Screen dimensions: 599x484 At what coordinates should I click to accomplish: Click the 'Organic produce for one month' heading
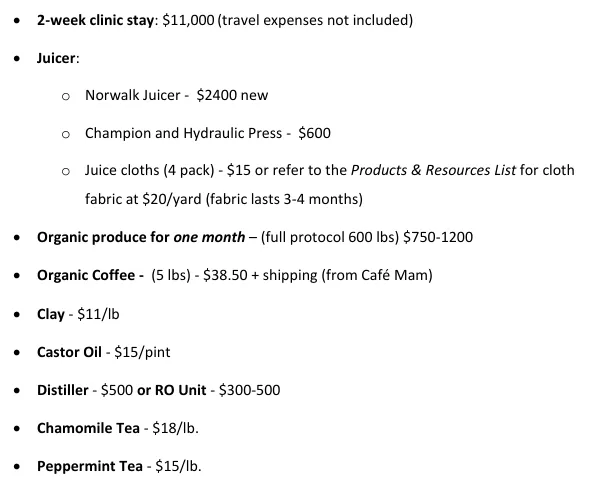click(x=141, y=237)
